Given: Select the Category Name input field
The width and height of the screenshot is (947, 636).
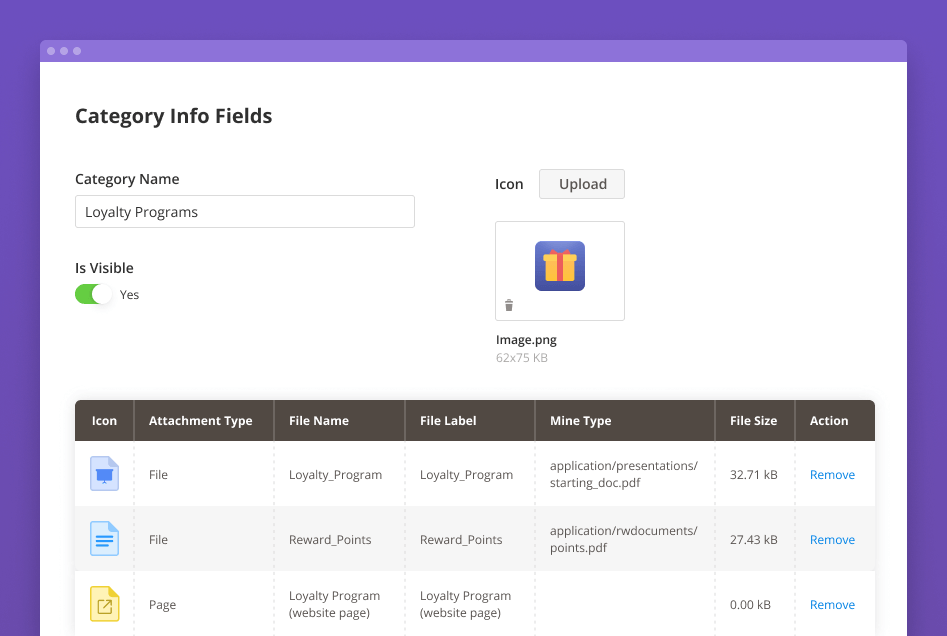Looking at the screenshot, I should pos(244,211).
